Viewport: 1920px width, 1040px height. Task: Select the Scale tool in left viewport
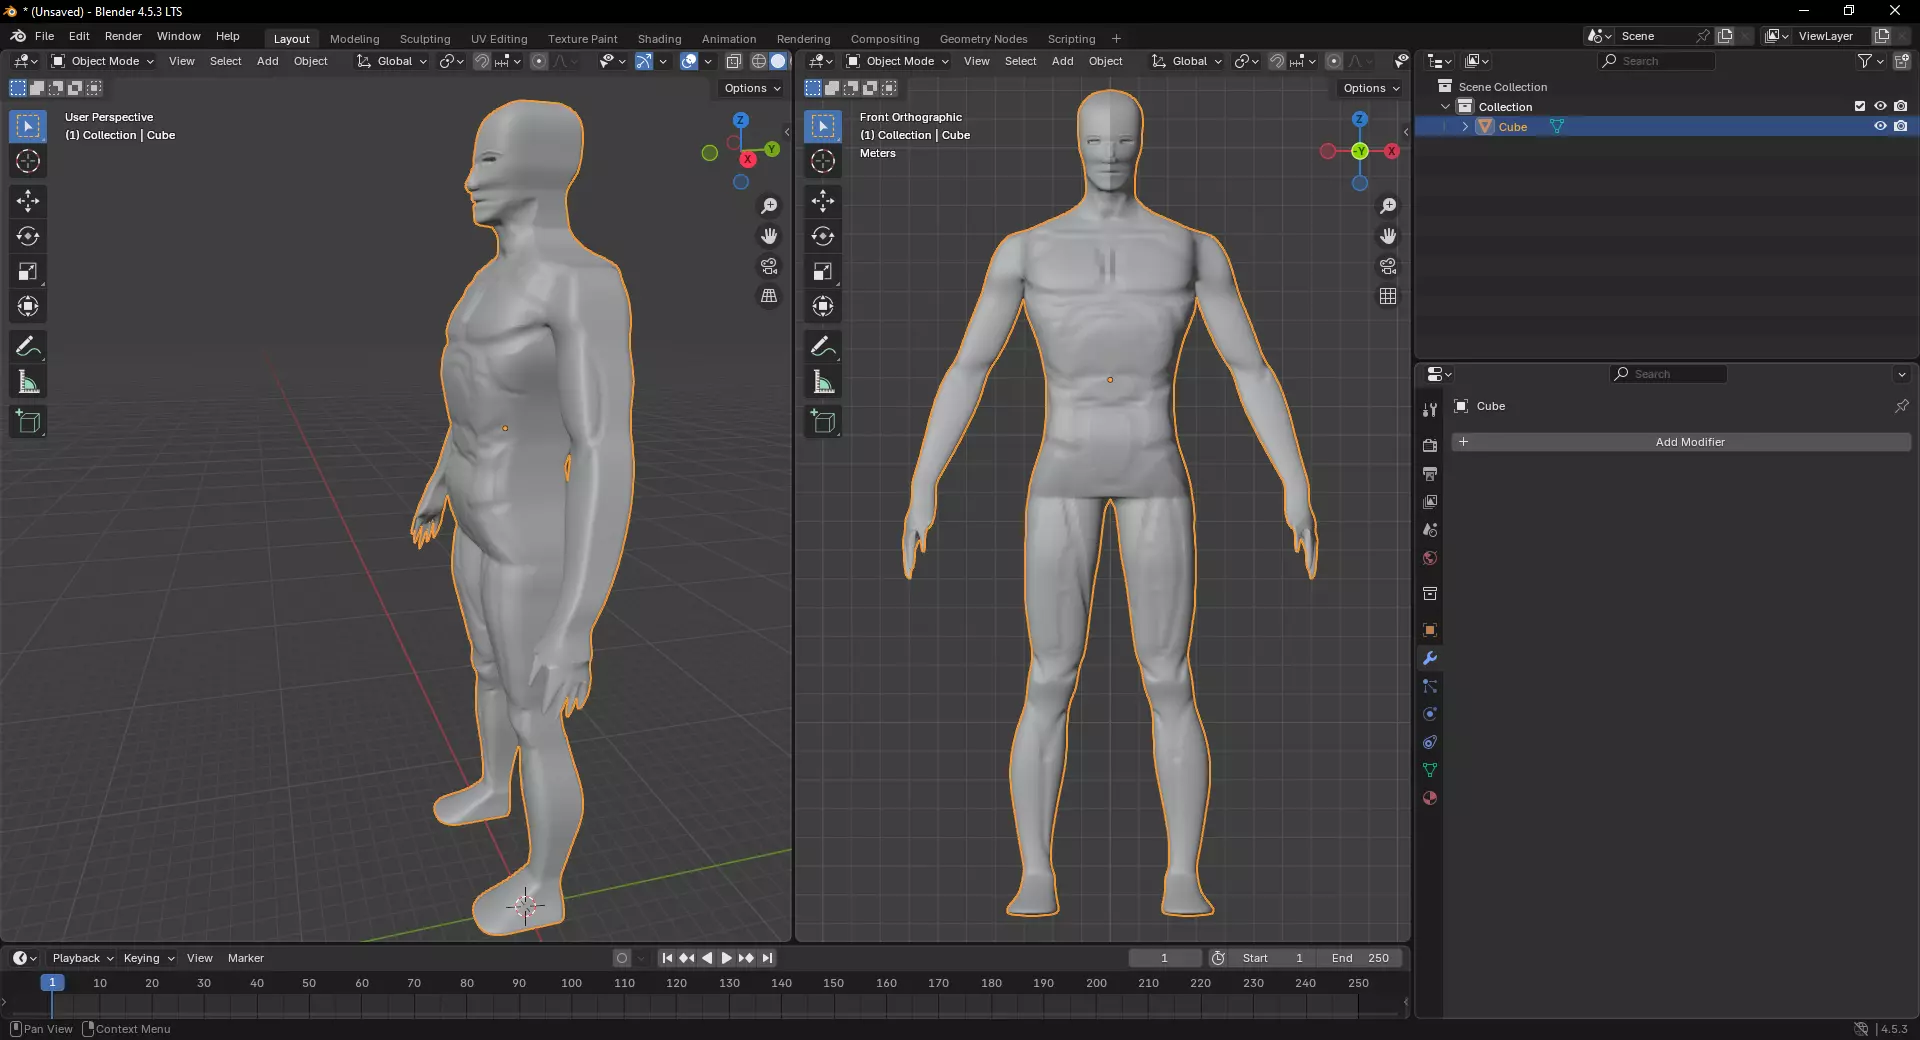pos(28,271)
